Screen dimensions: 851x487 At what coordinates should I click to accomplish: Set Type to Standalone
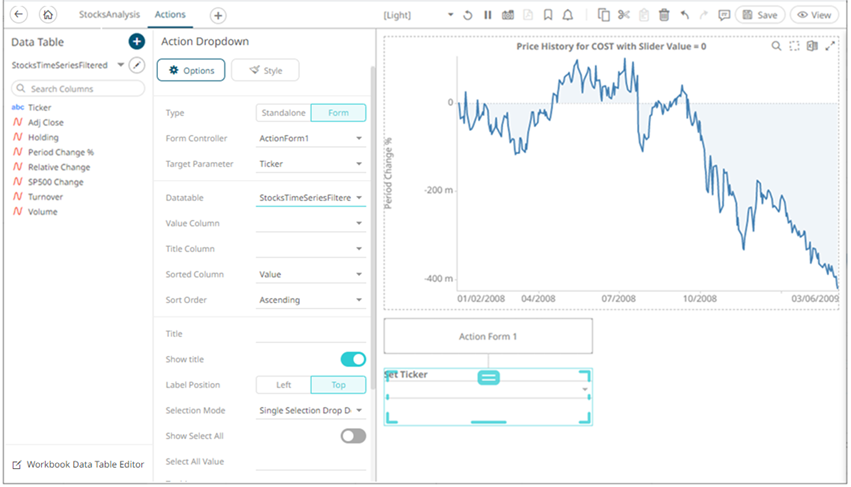pyautogui.click(x=283, y=113)
